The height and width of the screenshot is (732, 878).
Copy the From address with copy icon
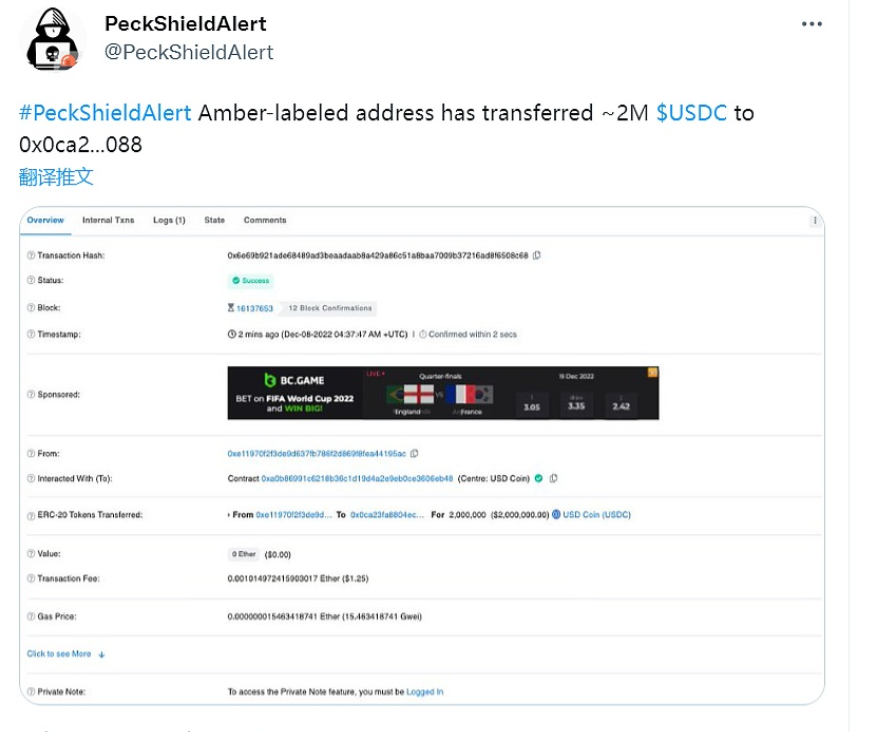[x=414, y=453]
